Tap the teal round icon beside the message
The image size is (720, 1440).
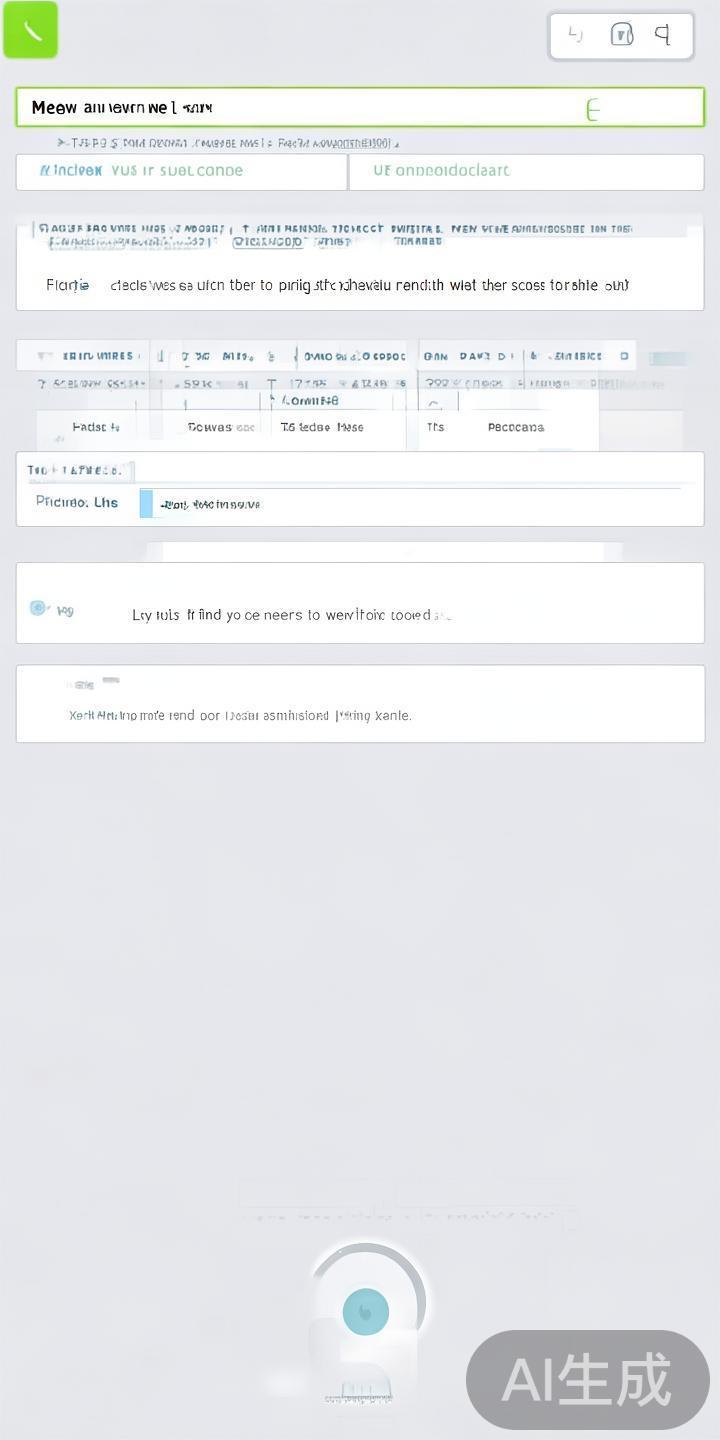point(39,607)
